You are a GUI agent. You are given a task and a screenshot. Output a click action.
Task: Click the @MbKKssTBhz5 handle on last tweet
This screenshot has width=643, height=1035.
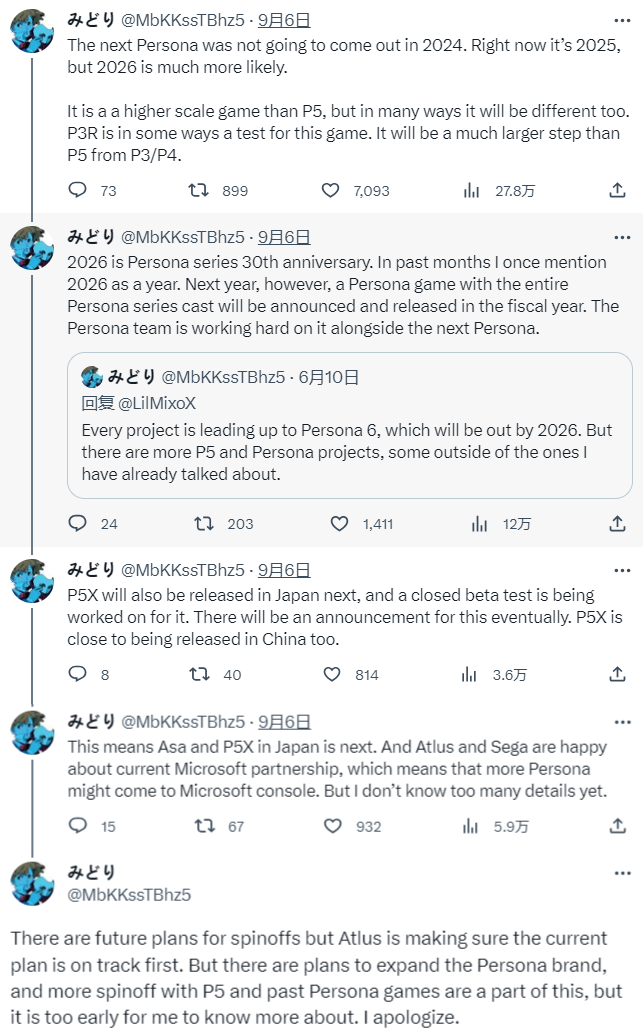coord(129,895)
